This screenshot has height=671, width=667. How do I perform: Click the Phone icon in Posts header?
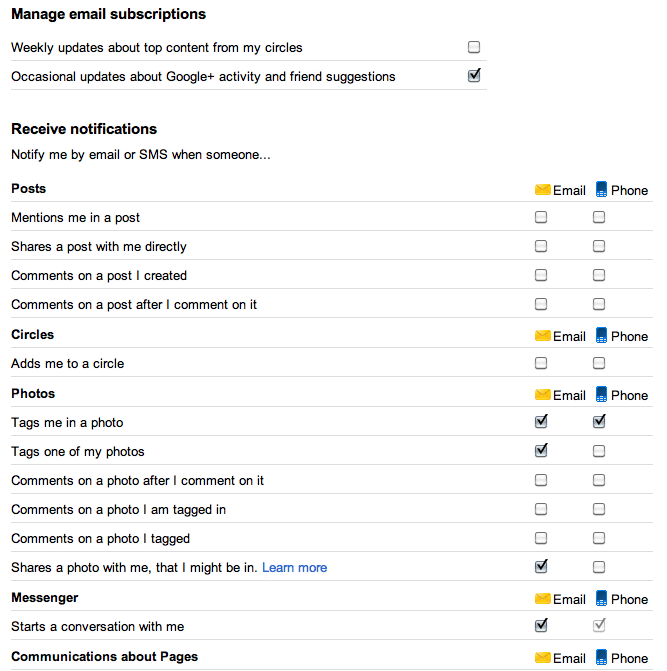click(x=601, y=189)
